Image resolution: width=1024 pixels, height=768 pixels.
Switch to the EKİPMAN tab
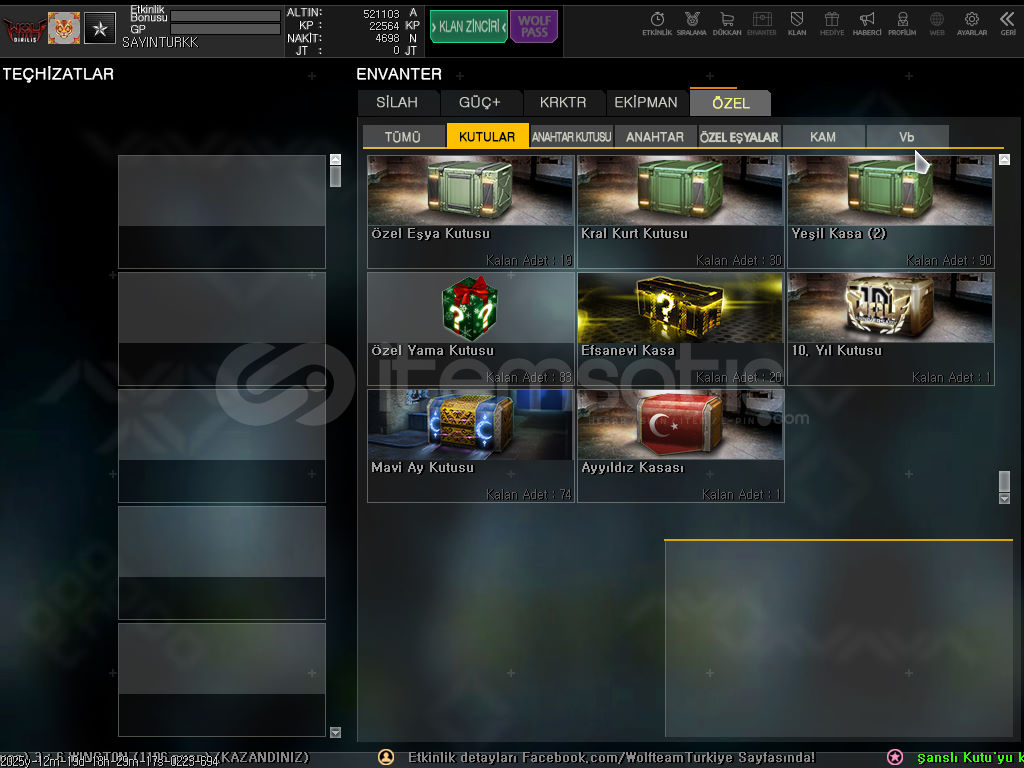point(646,103)
